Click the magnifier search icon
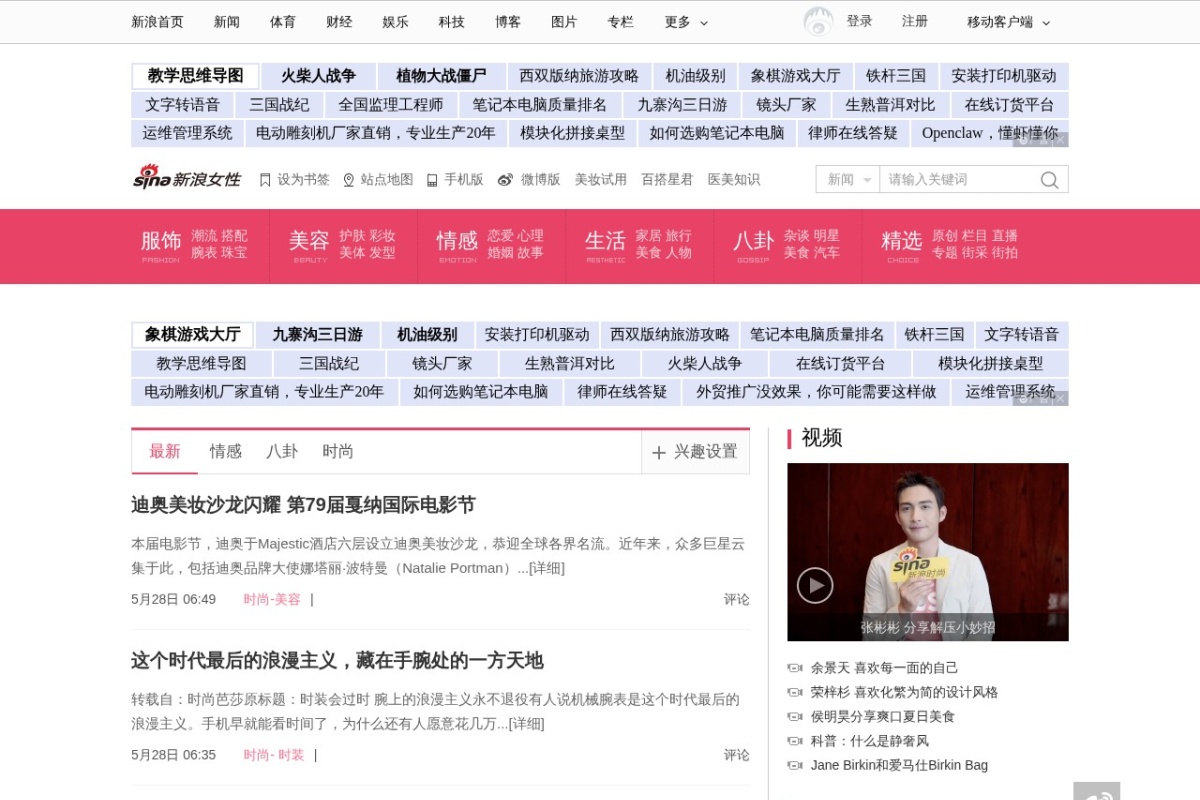Screen dimensions: 1200x800 click(1049, 180)
